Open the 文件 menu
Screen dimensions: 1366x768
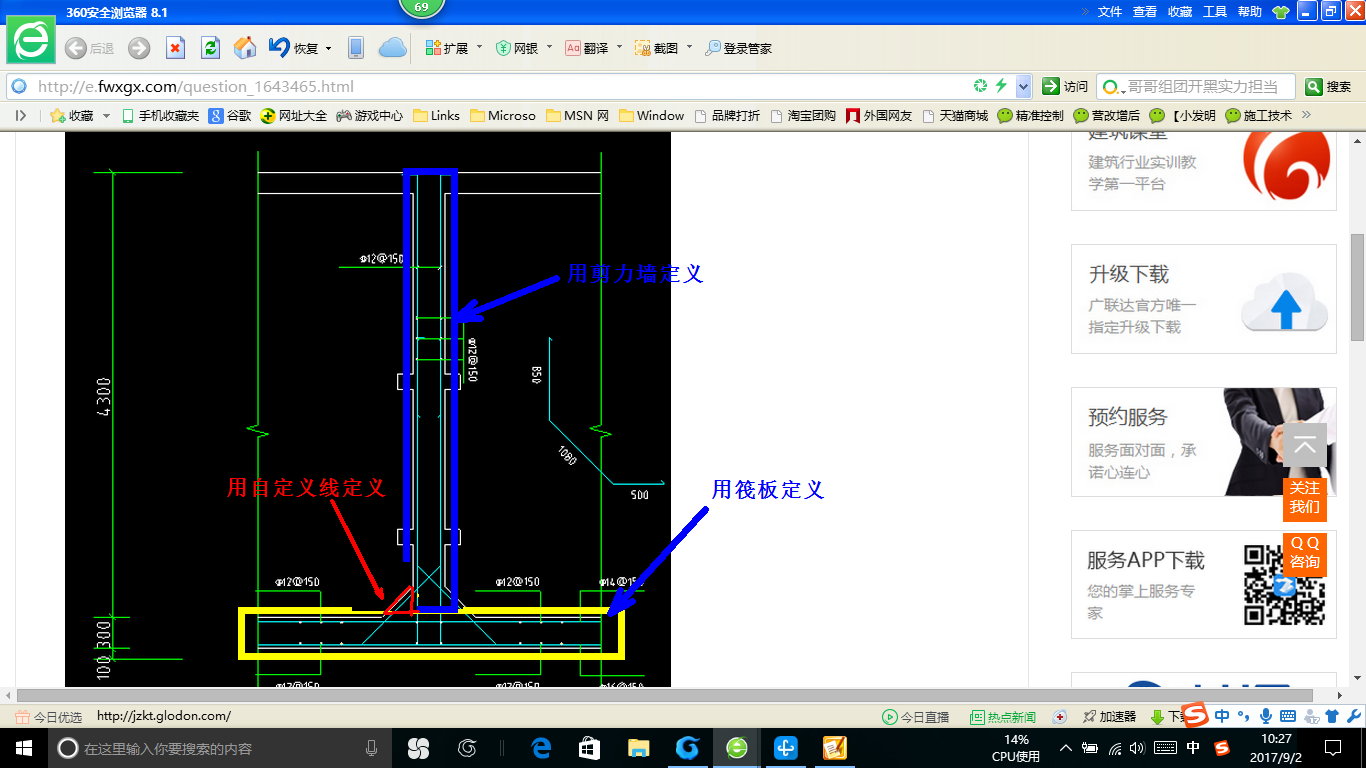(1110, 11)
